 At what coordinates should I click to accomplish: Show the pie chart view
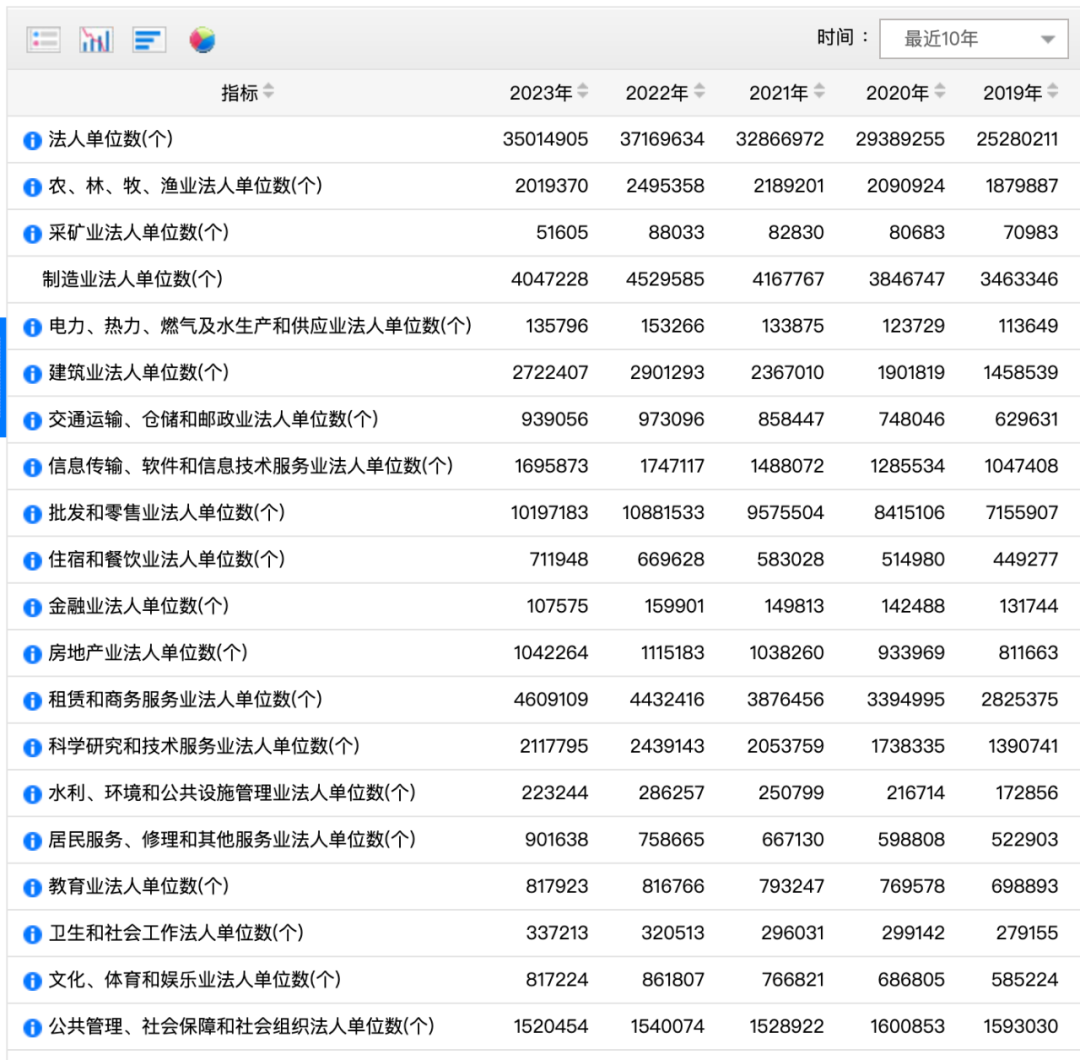202,39
